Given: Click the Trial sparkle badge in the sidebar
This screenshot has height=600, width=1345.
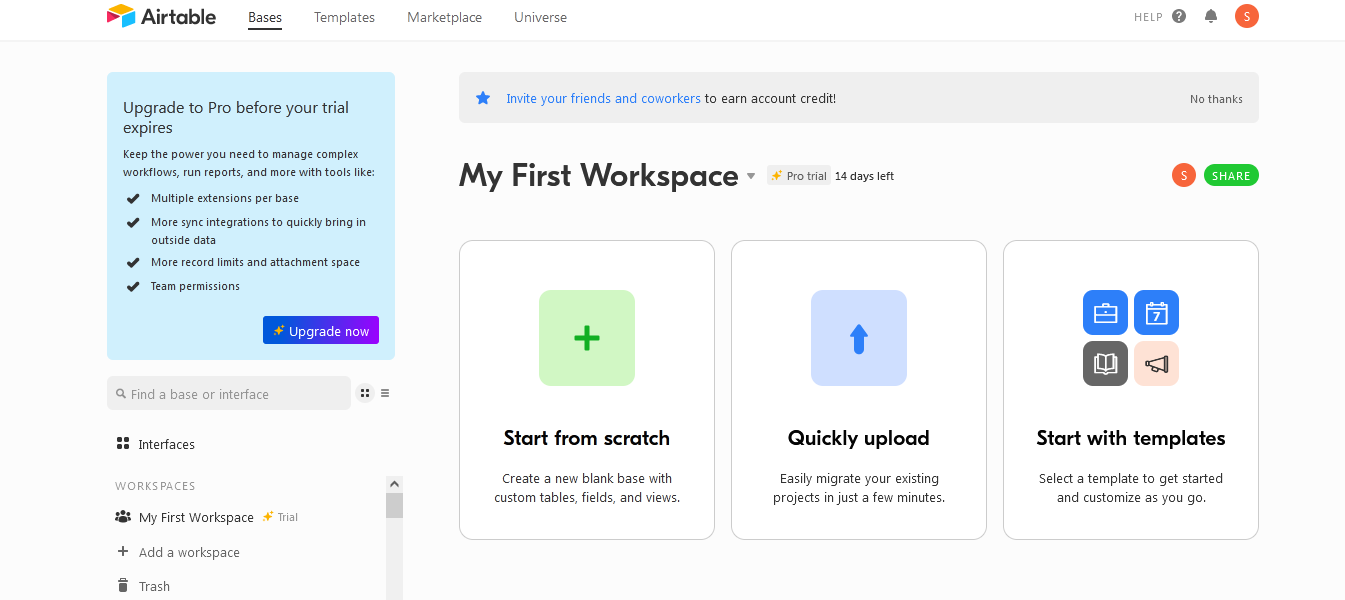Looking at the screenshot, I should (x=280, y=517).
